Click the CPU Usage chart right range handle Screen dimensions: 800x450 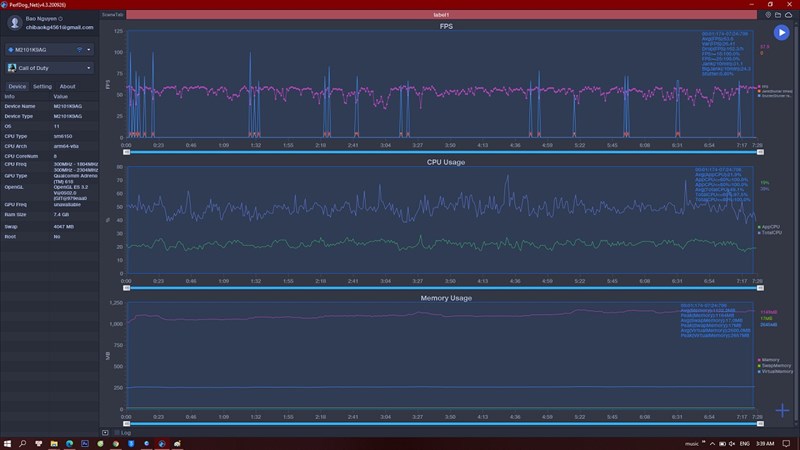[x=760, y=288]
